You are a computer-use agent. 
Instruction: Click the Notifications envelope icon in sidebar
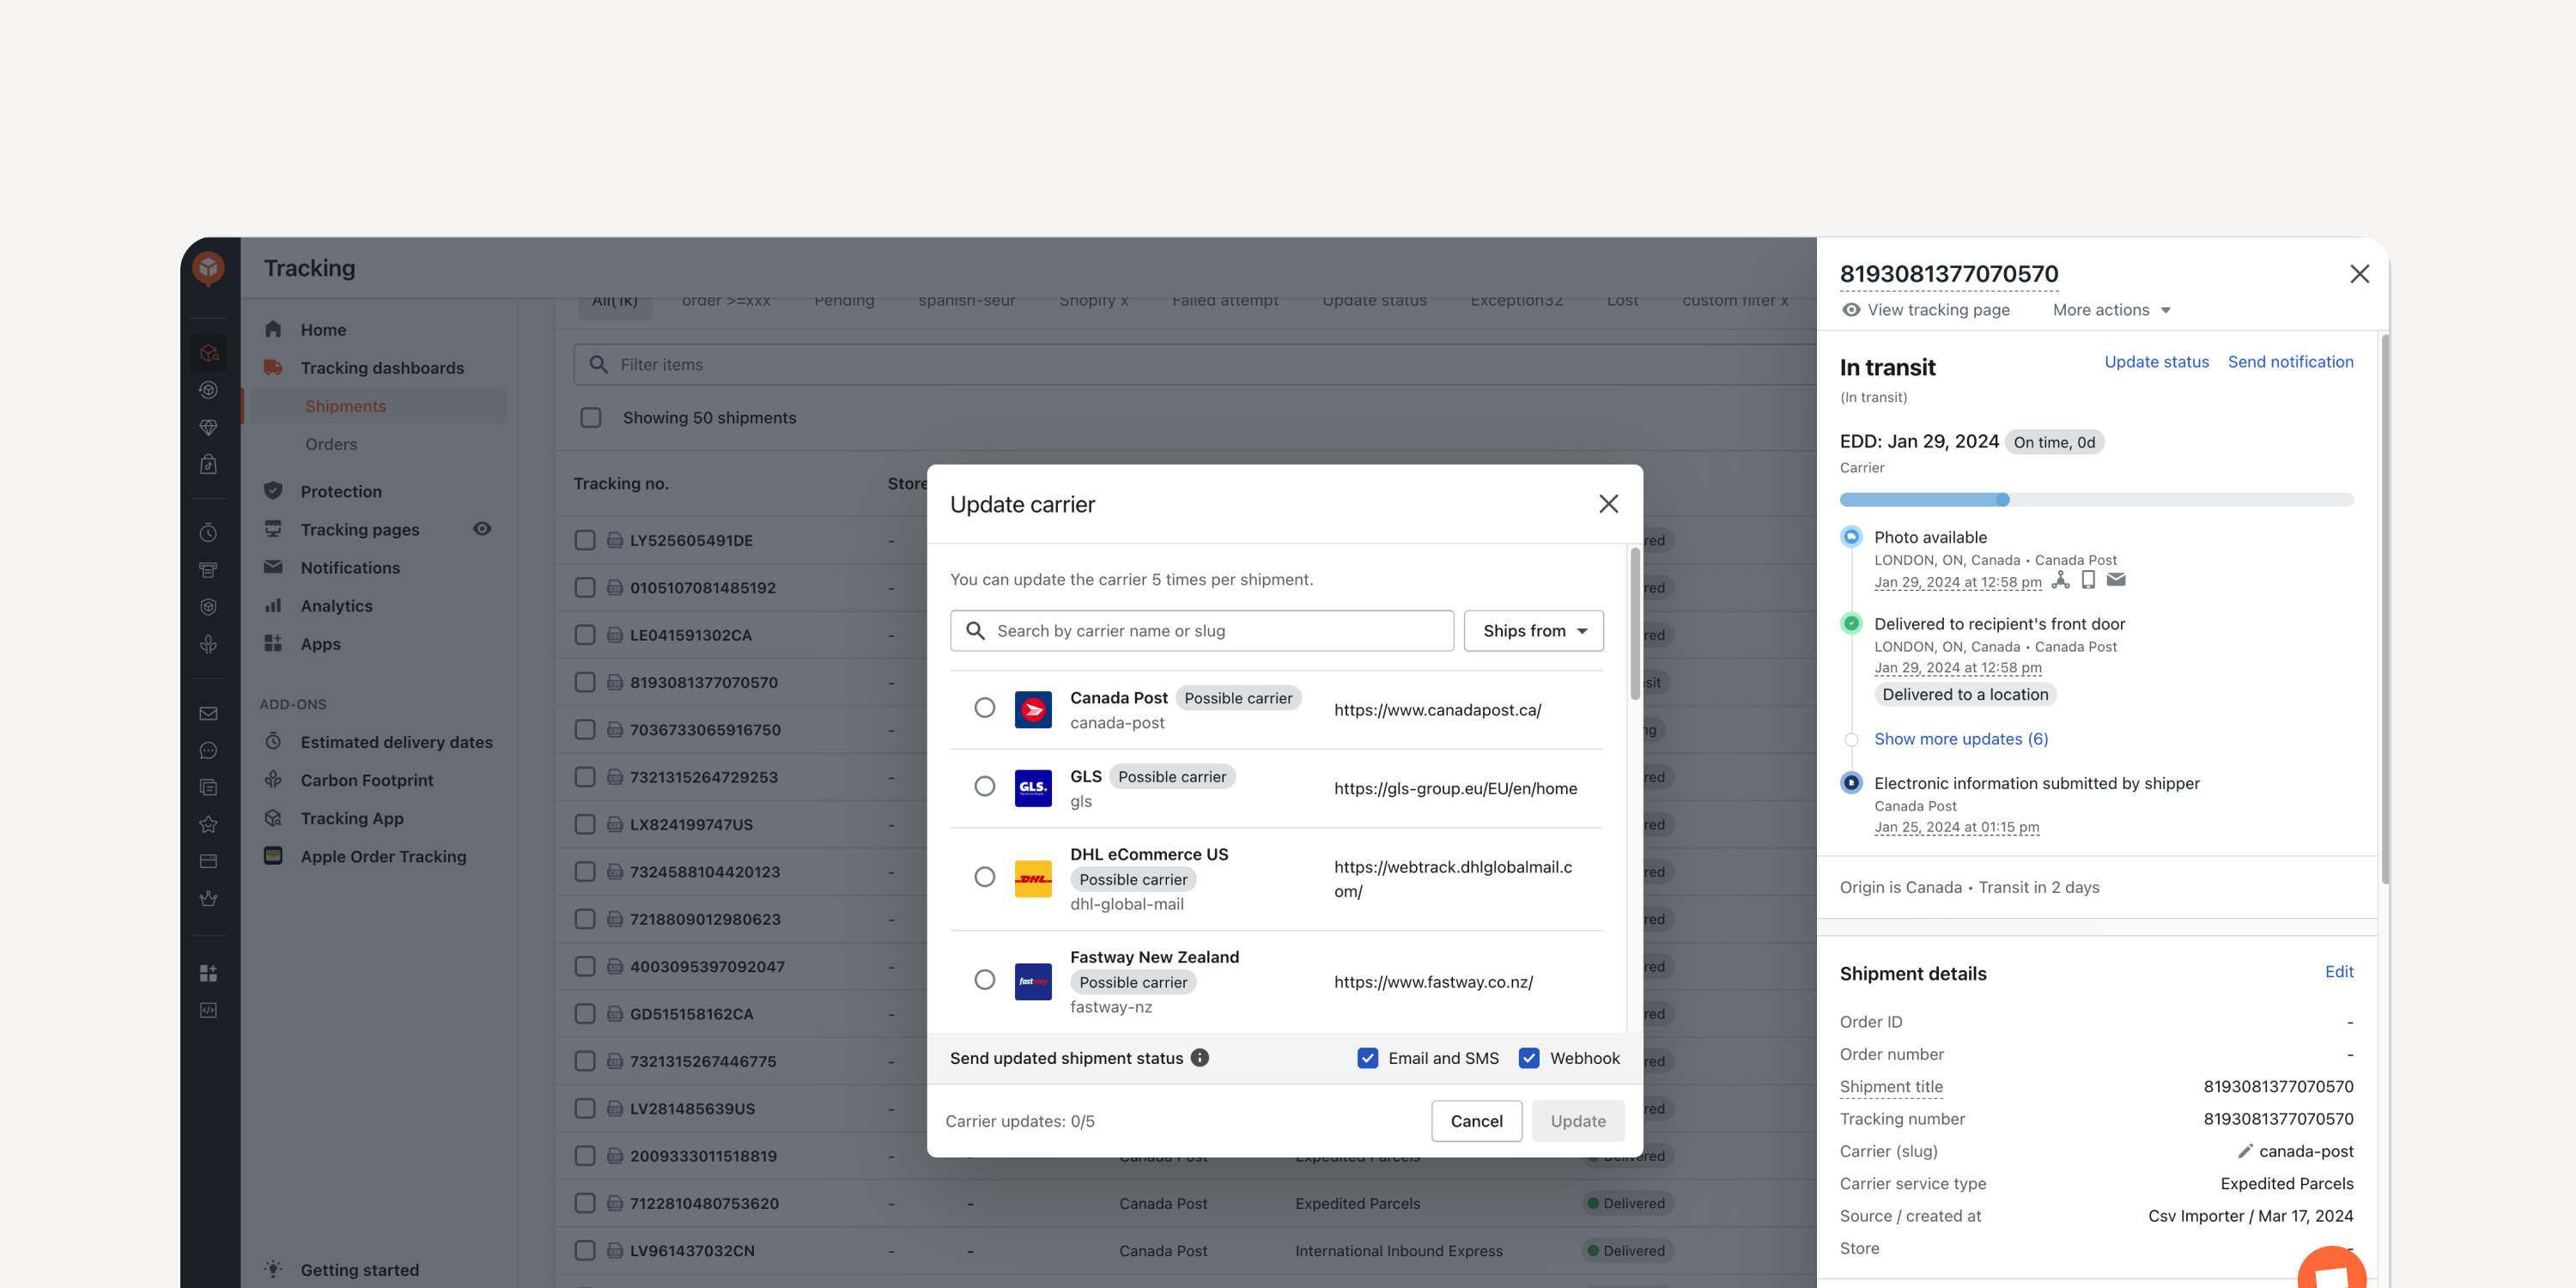[x=273, y=567]
